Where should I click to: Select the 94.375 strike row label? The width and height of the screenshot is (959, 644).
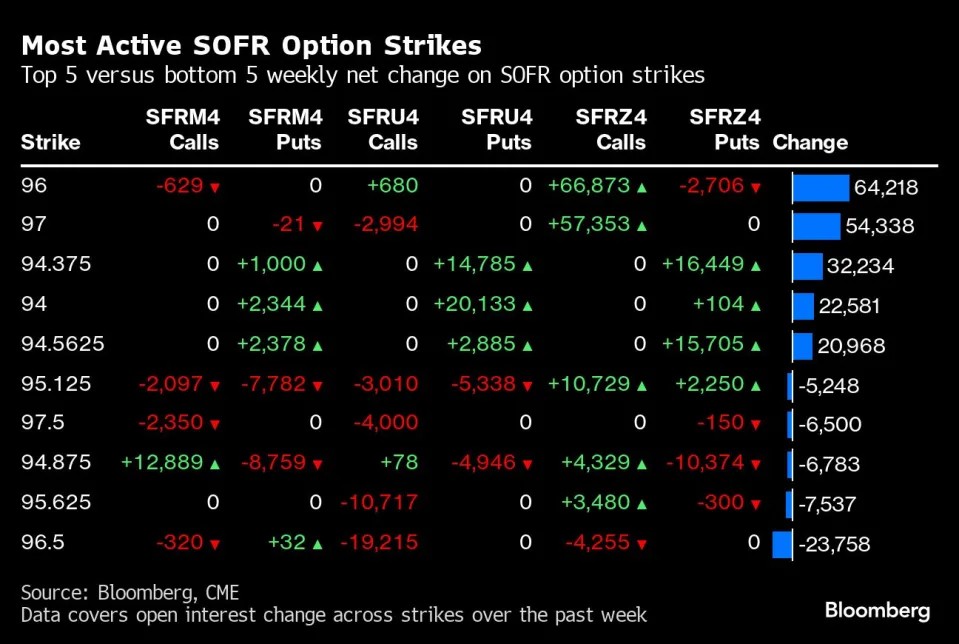[56, 264]
